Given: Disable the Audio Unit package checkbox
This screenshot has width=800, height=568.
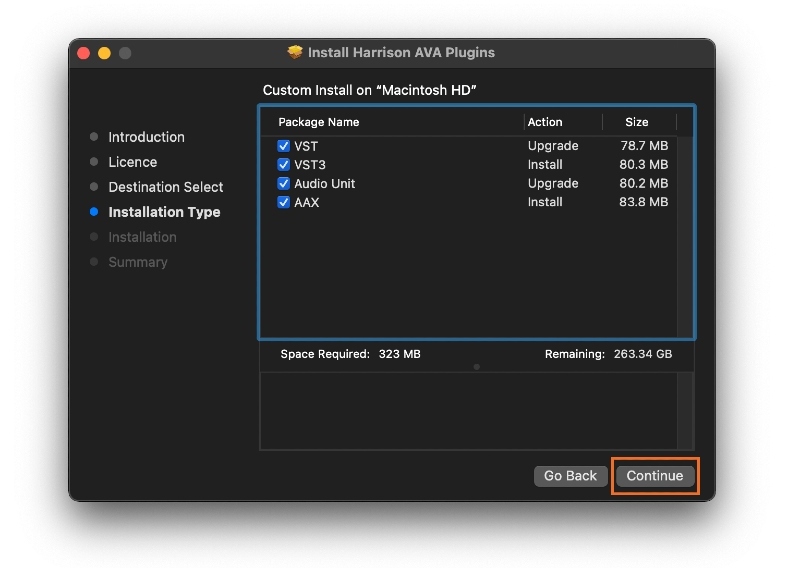Looking at the screenshot, I should point(283,184).
